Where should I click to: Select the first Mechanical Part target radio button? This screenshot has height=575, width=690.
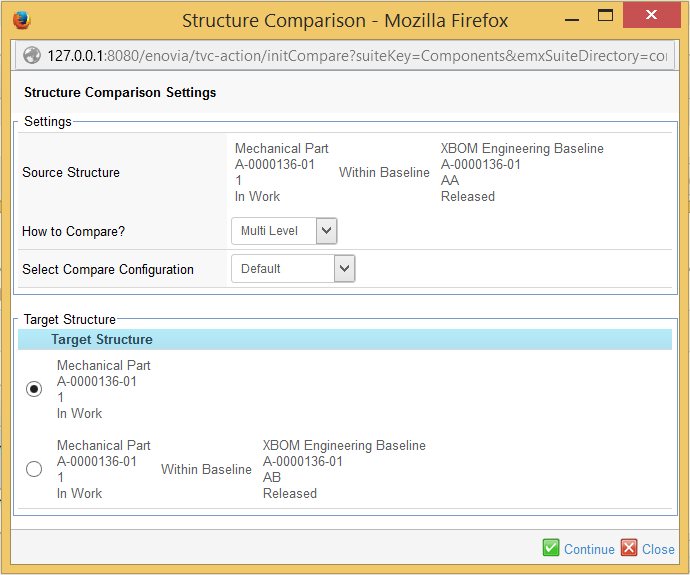(34, 389)
